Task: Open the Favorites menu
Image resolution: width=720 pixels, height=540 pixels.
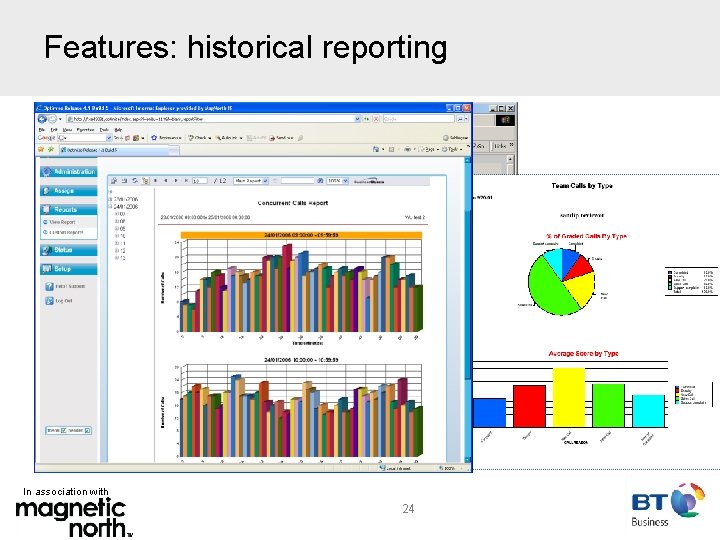Action: pyautogui.click(x=85, y=130)
